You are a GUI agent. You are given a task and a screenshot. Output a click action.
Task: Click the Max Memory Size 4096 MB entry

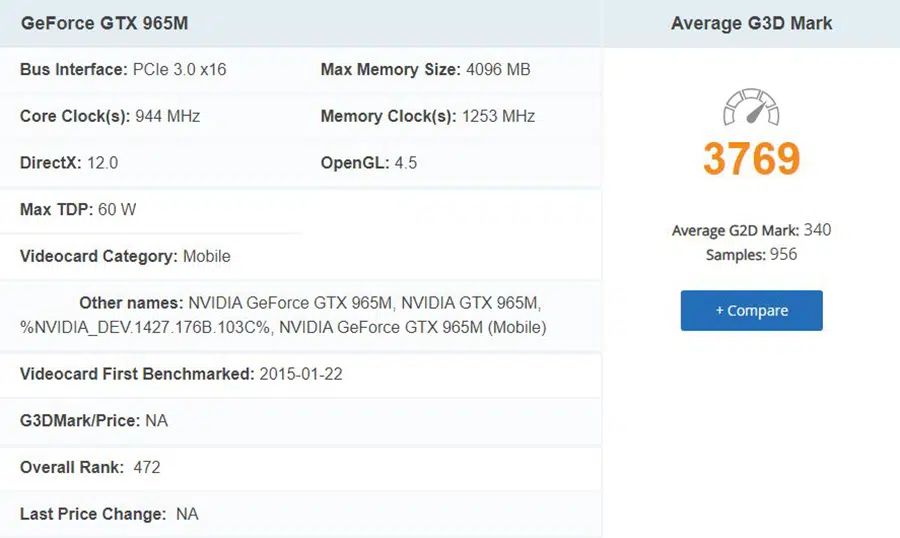click(x=425, y=70)
